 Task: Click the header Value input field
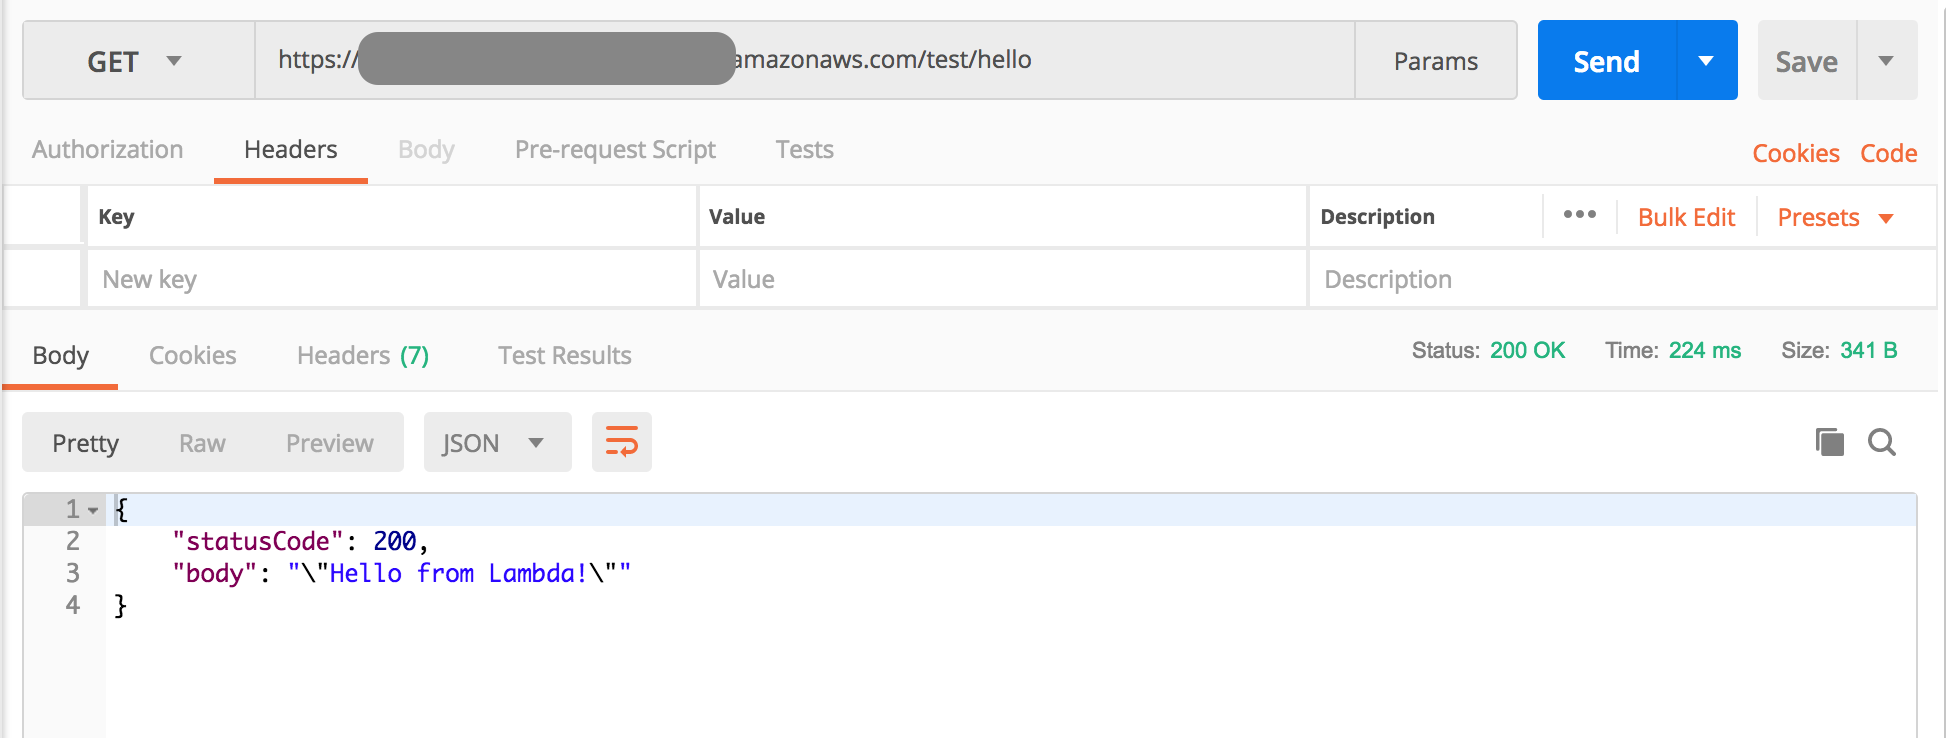click(x=1002, y=279)
